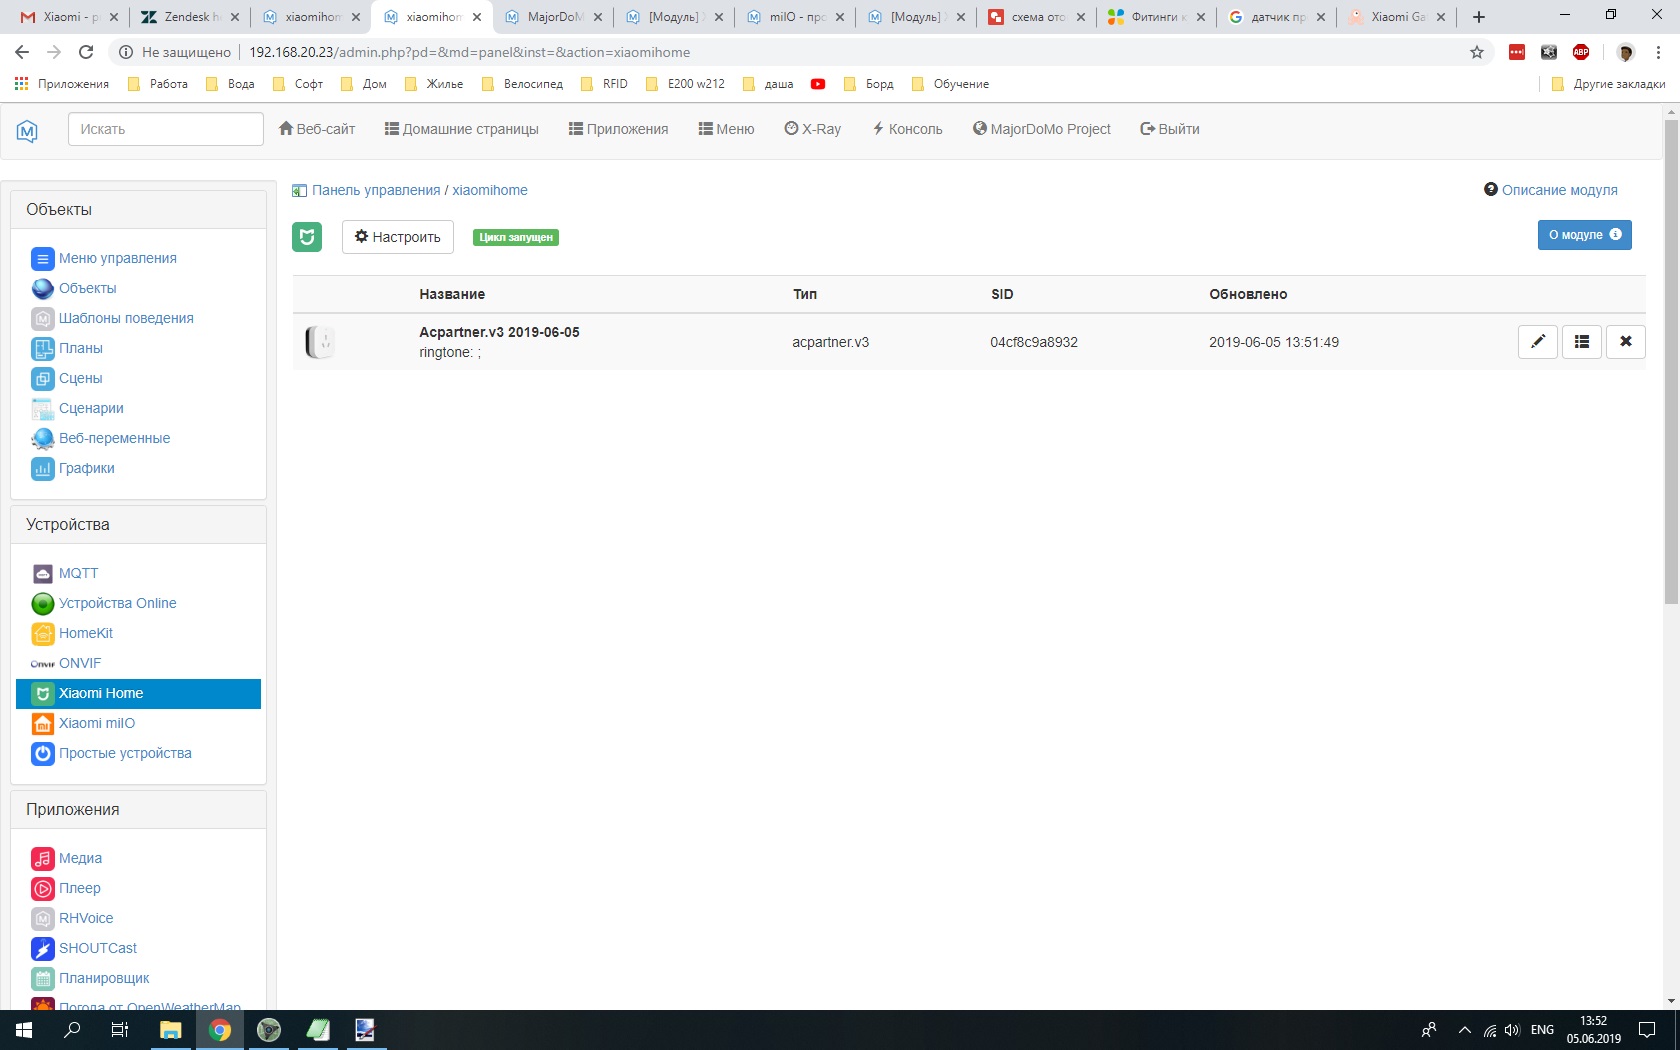This screenshot has width=1680, height=1050.
Task: Open the Xiaomi Home module green icon
Action: (x=307, y=237)
